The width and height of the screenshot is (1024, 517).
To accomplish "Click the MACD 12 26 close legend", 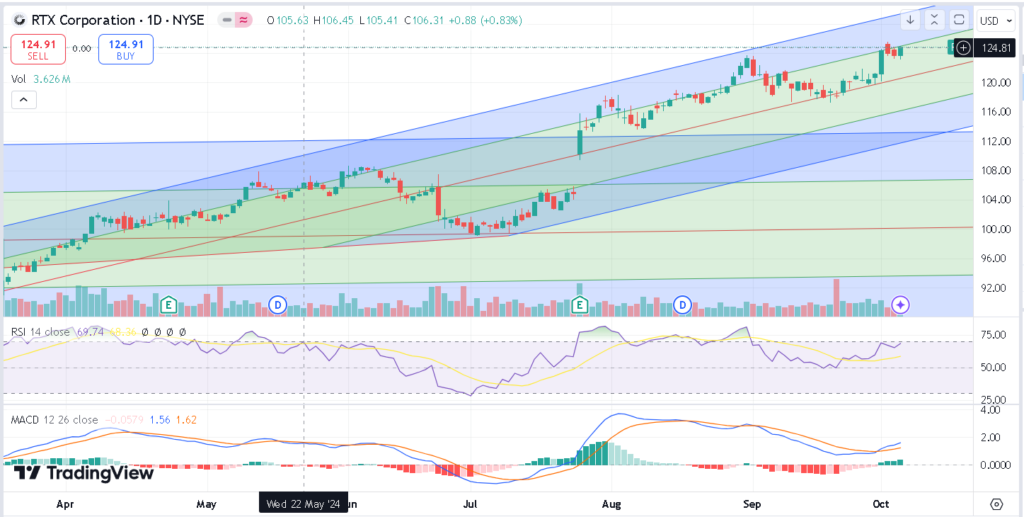I will pos(54,420).
